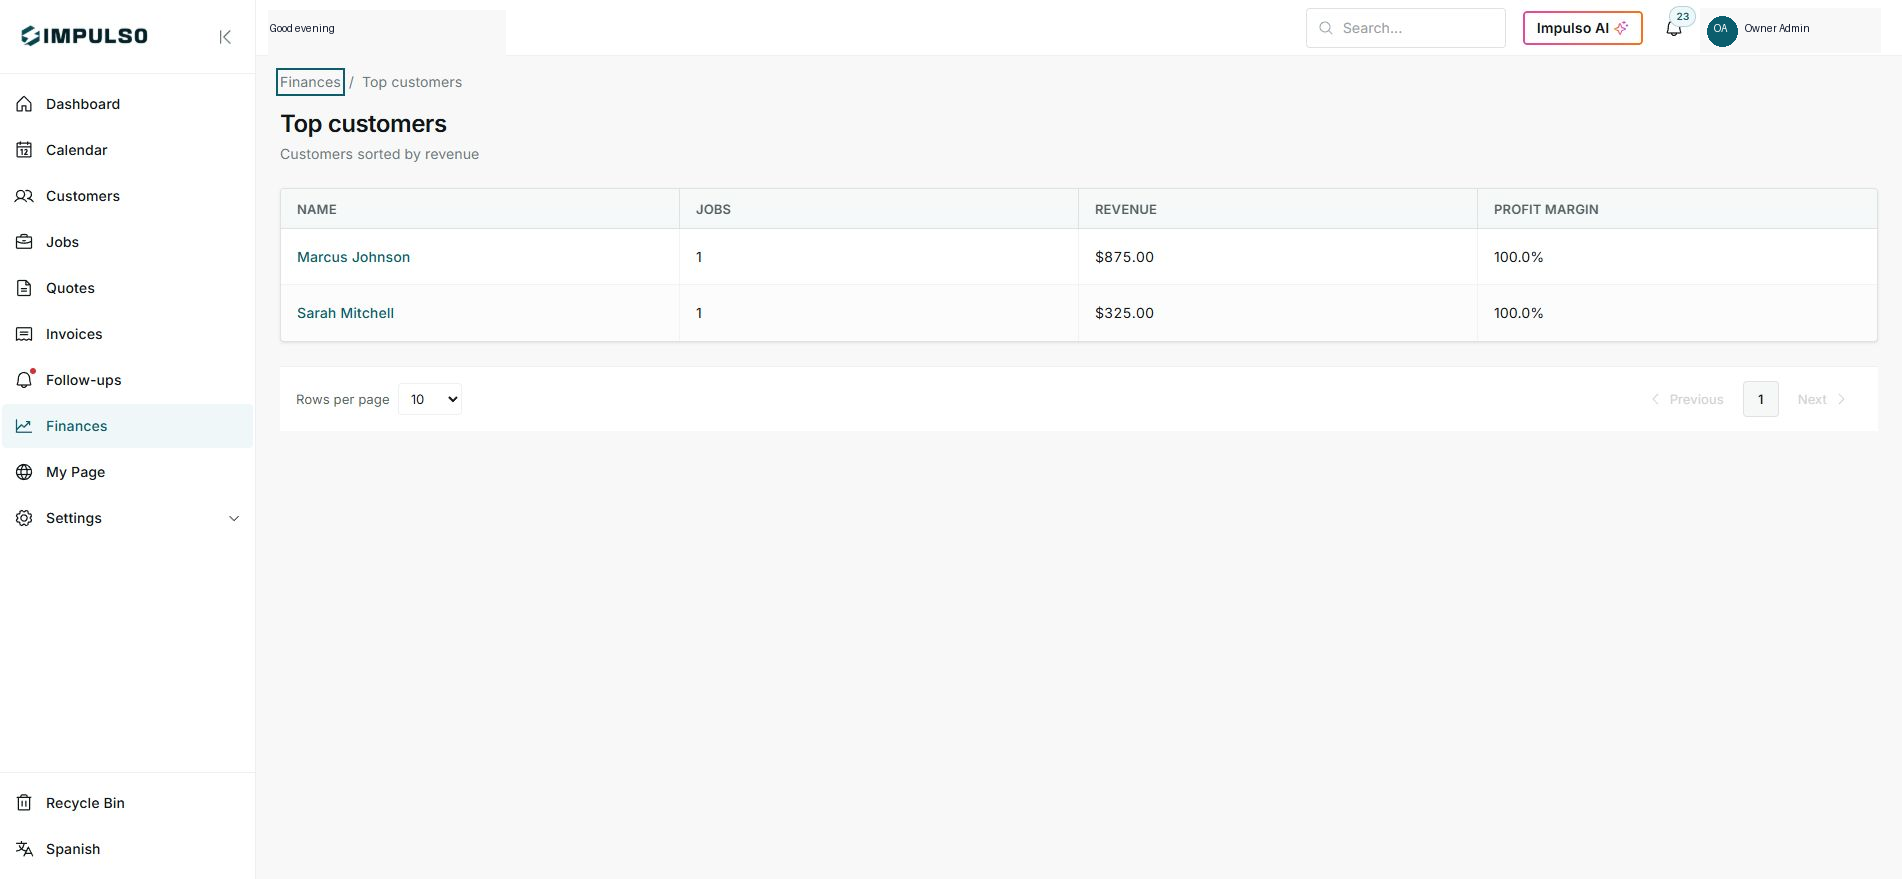Click the OA user avatar

(1721, 29)
